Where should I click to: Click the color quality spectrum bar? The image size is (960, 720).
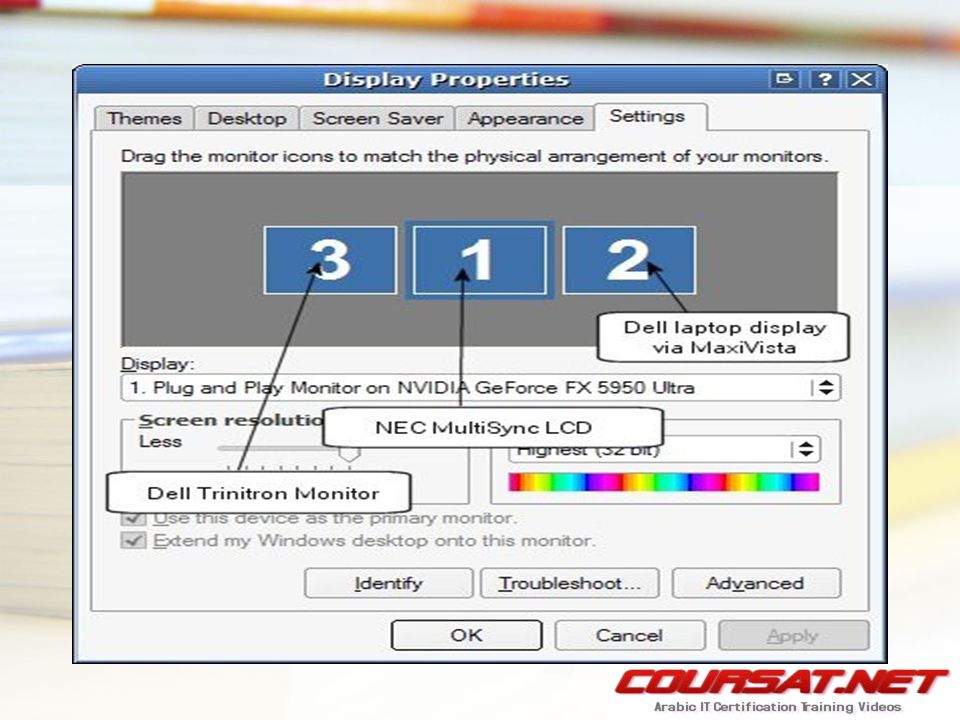(664, 482)
